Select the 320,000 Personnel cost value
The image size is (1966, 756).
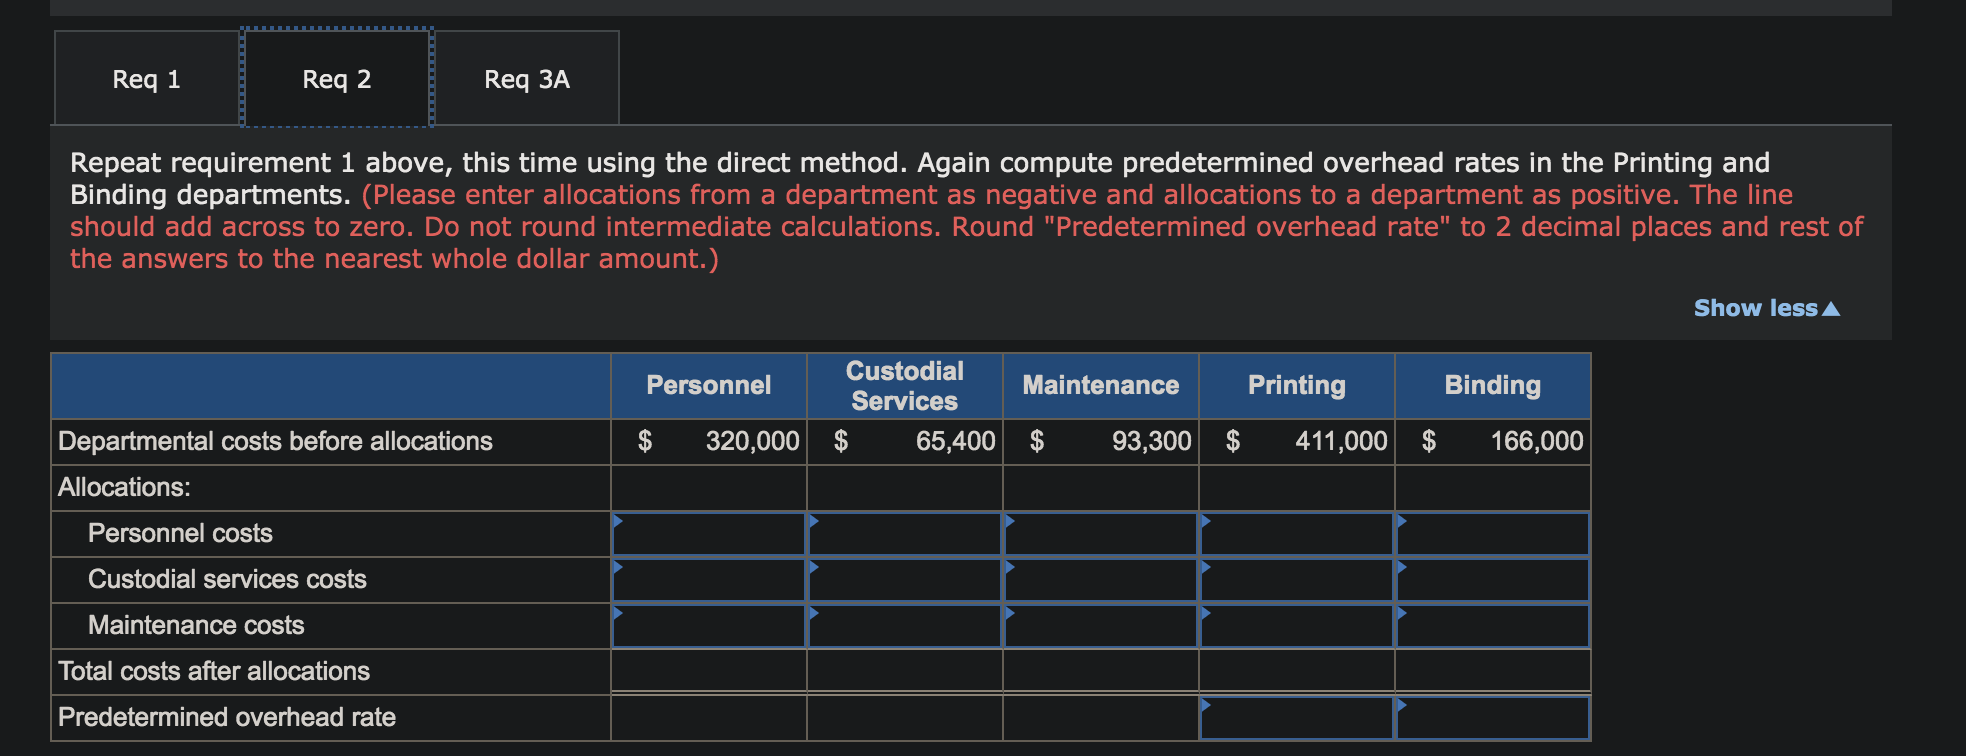point(752,441)
